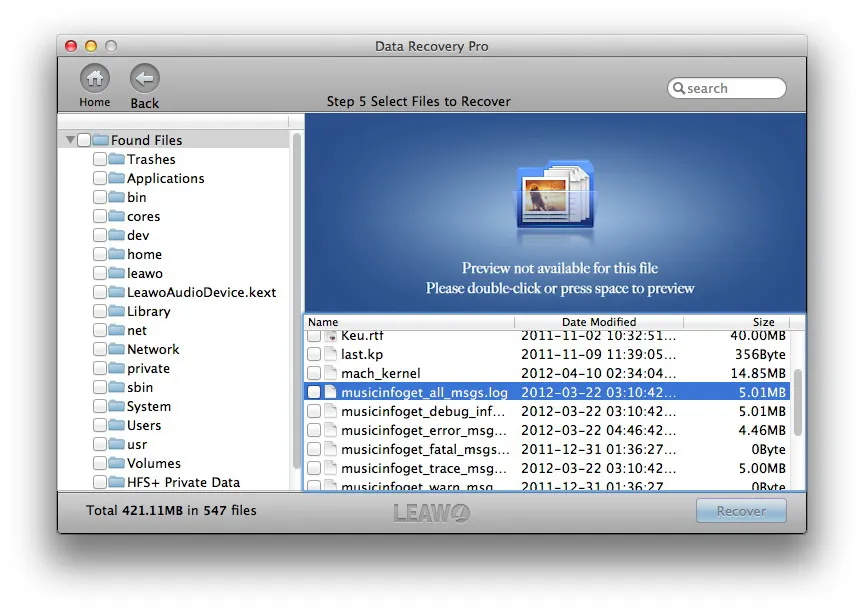Click the Leawo logo in footer
864x613 pixels.
431,513
